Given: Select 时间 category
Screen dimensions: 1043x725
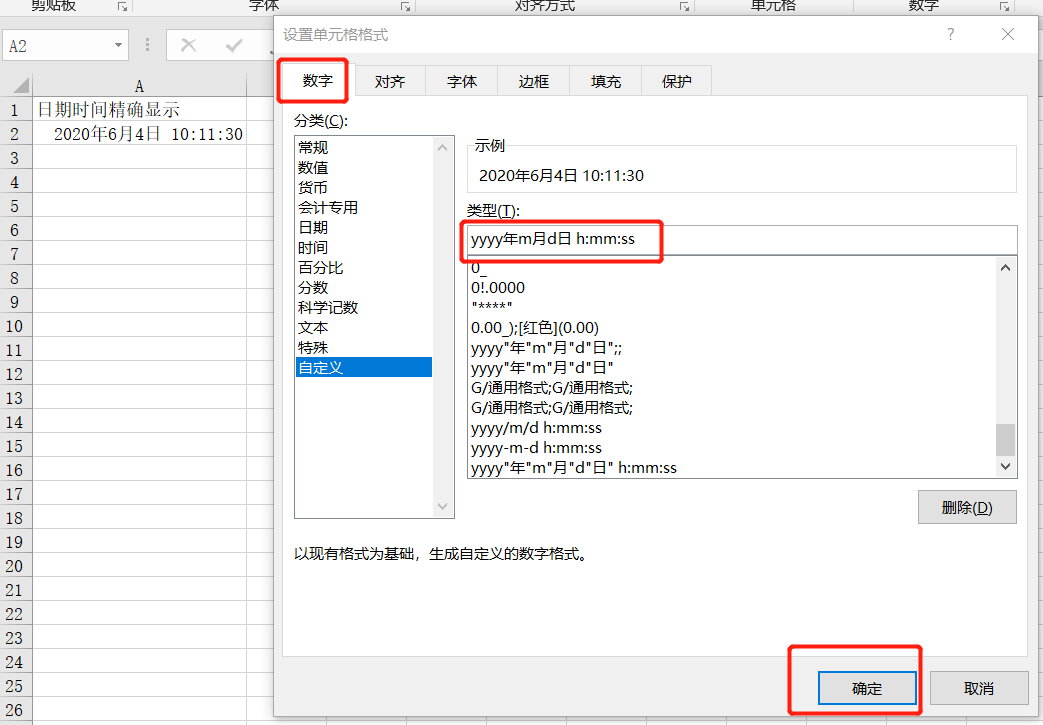Looking at the screenshot, I should (364, 247).
